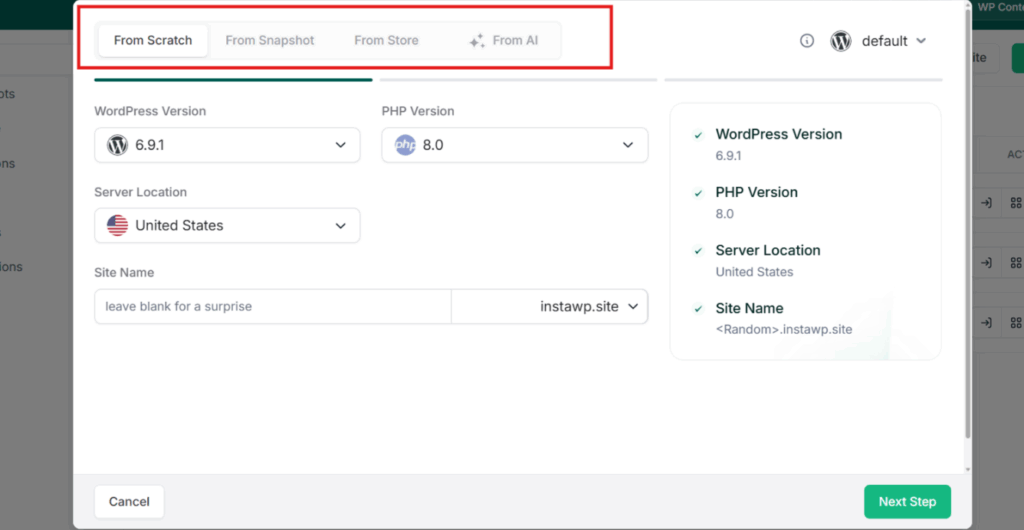Click checkmark beside Server Location summary heading
The image size is (1024, 530).
point(698,251)
